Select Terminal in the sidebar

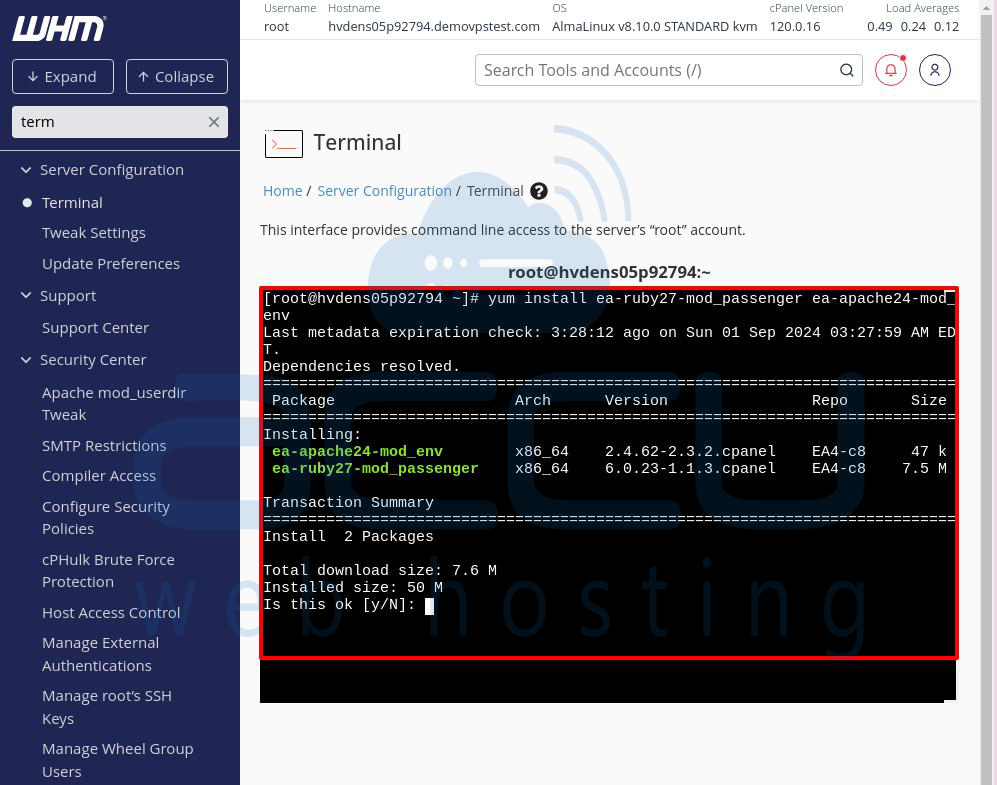[72, 203]
